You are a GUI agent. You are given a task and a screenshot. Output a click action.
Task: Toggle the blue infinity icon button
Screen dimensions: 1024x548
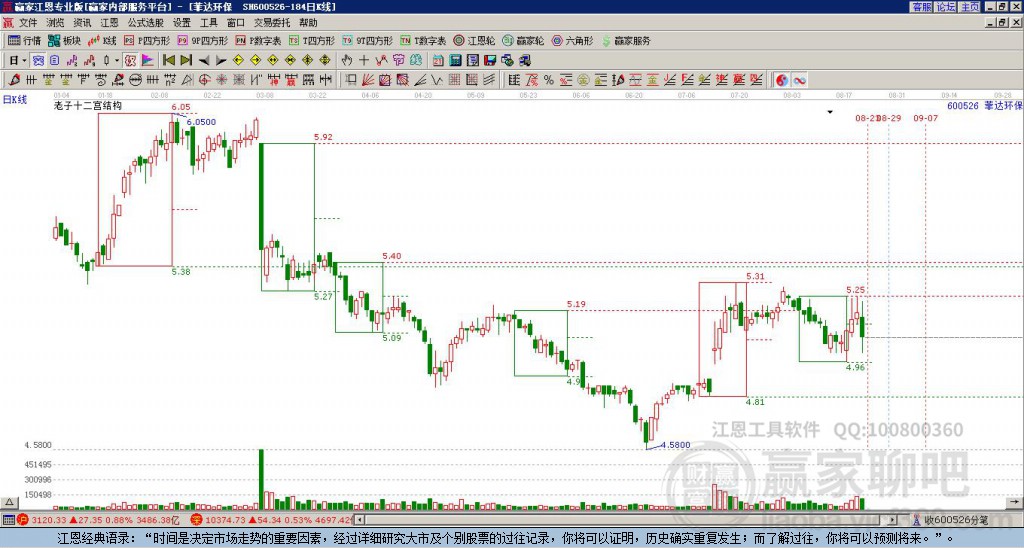click(x=799, y=80)
